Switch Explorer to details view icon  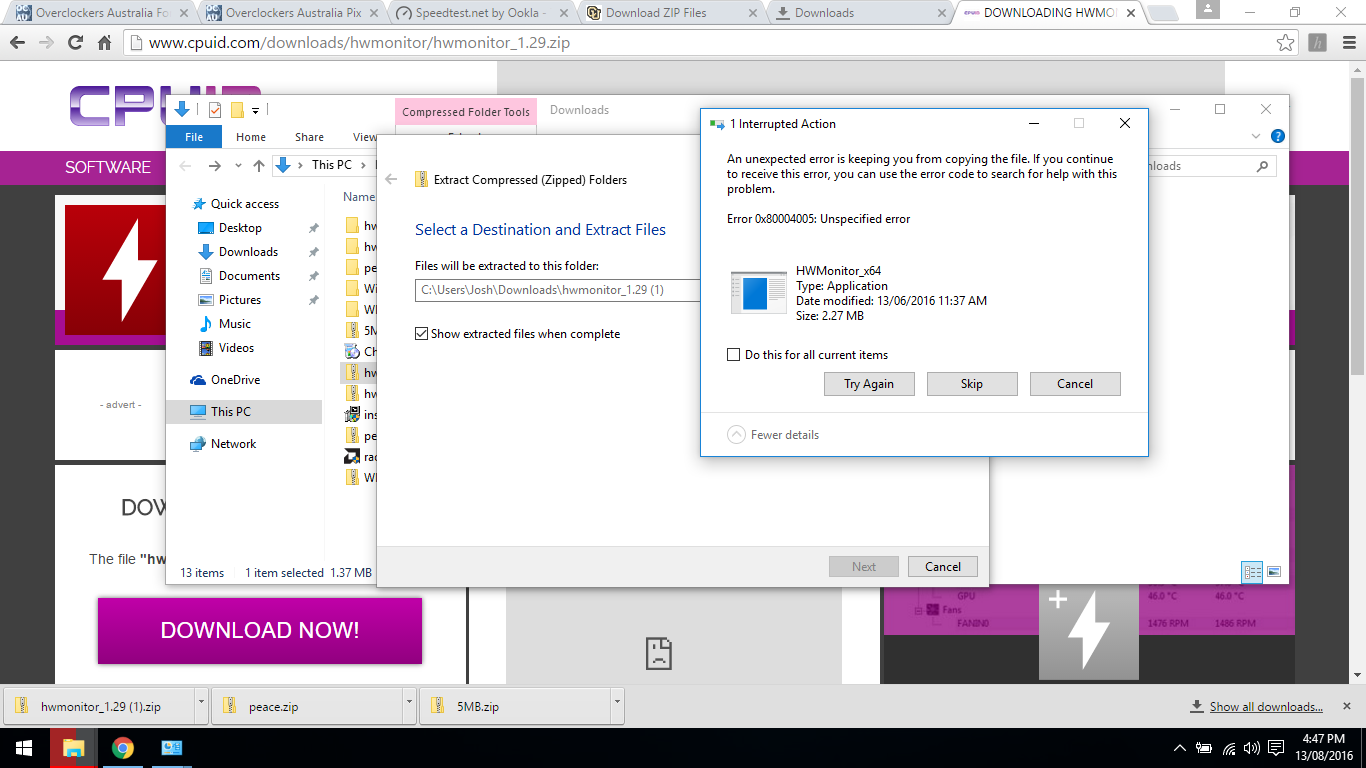[1252, 572]
